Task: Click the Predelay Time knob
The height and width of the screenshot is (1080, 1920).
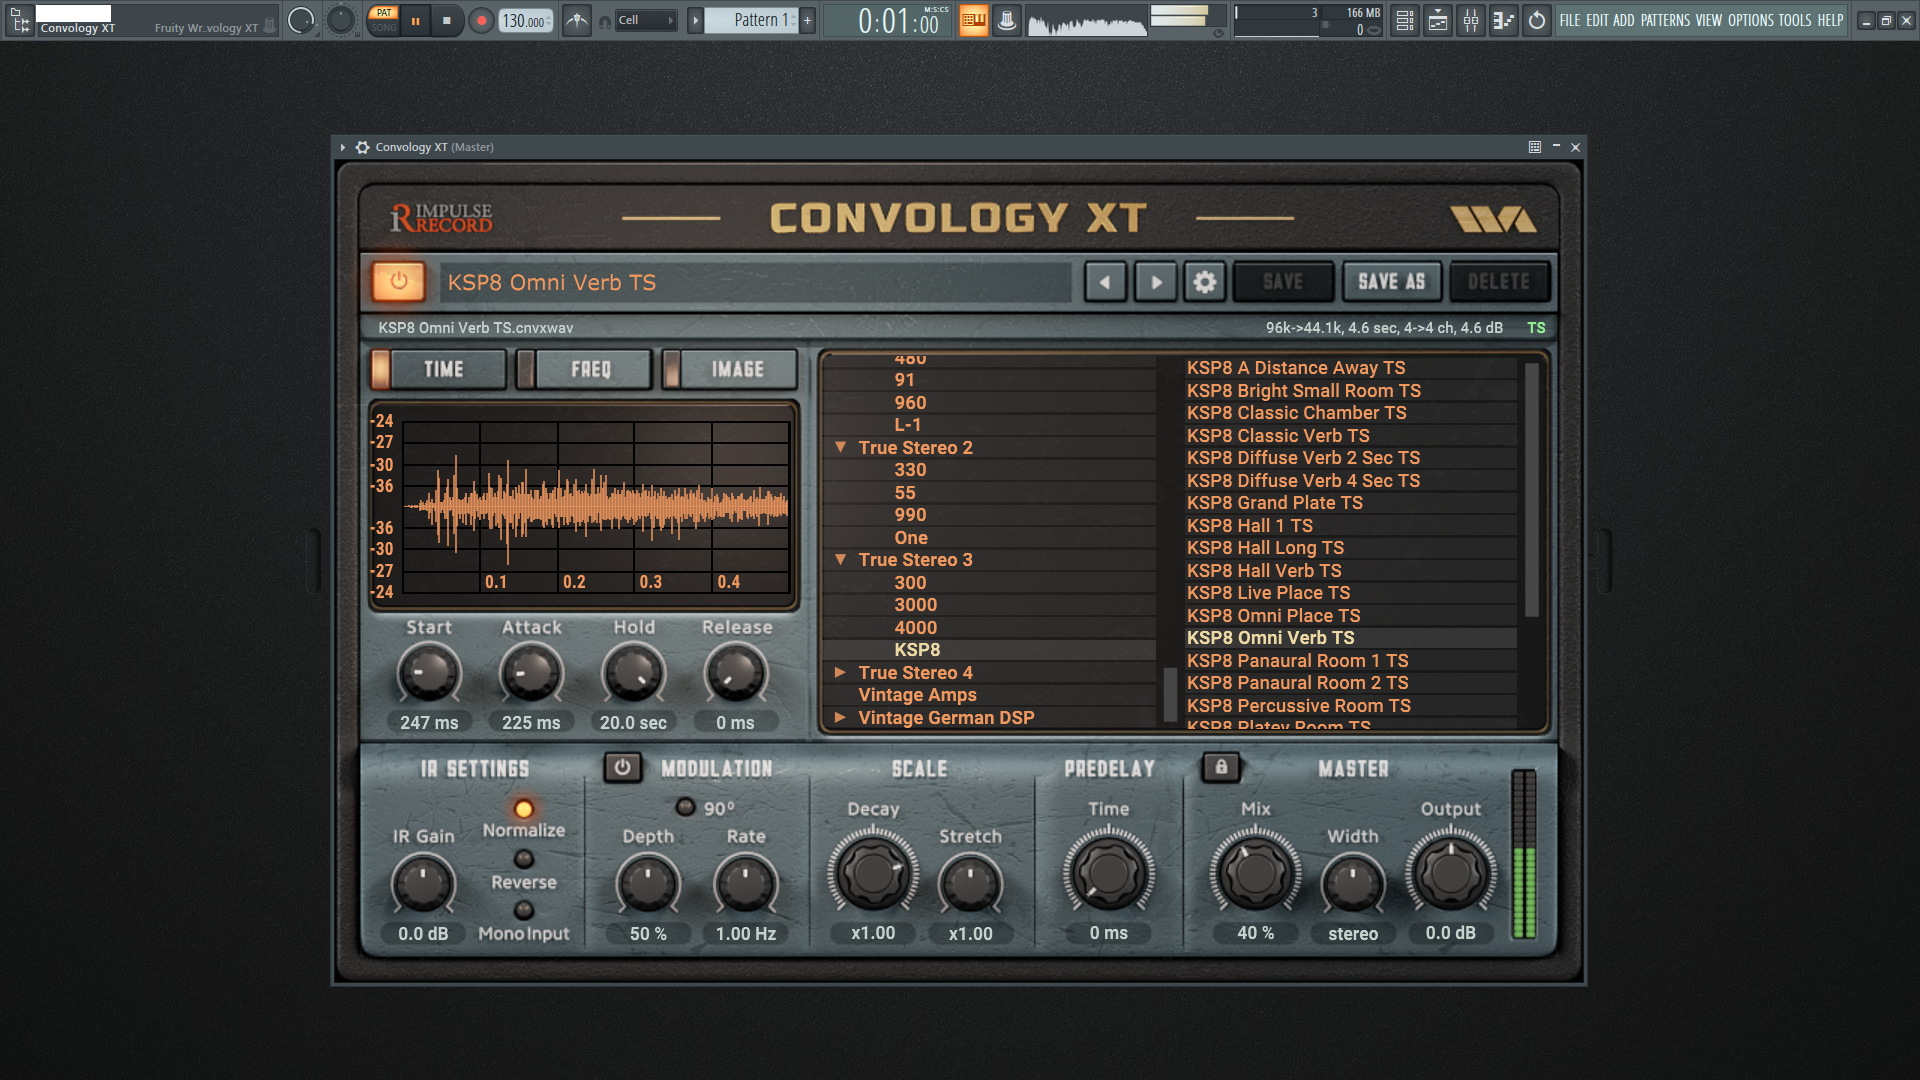Action: click(x=1108, y=873)
